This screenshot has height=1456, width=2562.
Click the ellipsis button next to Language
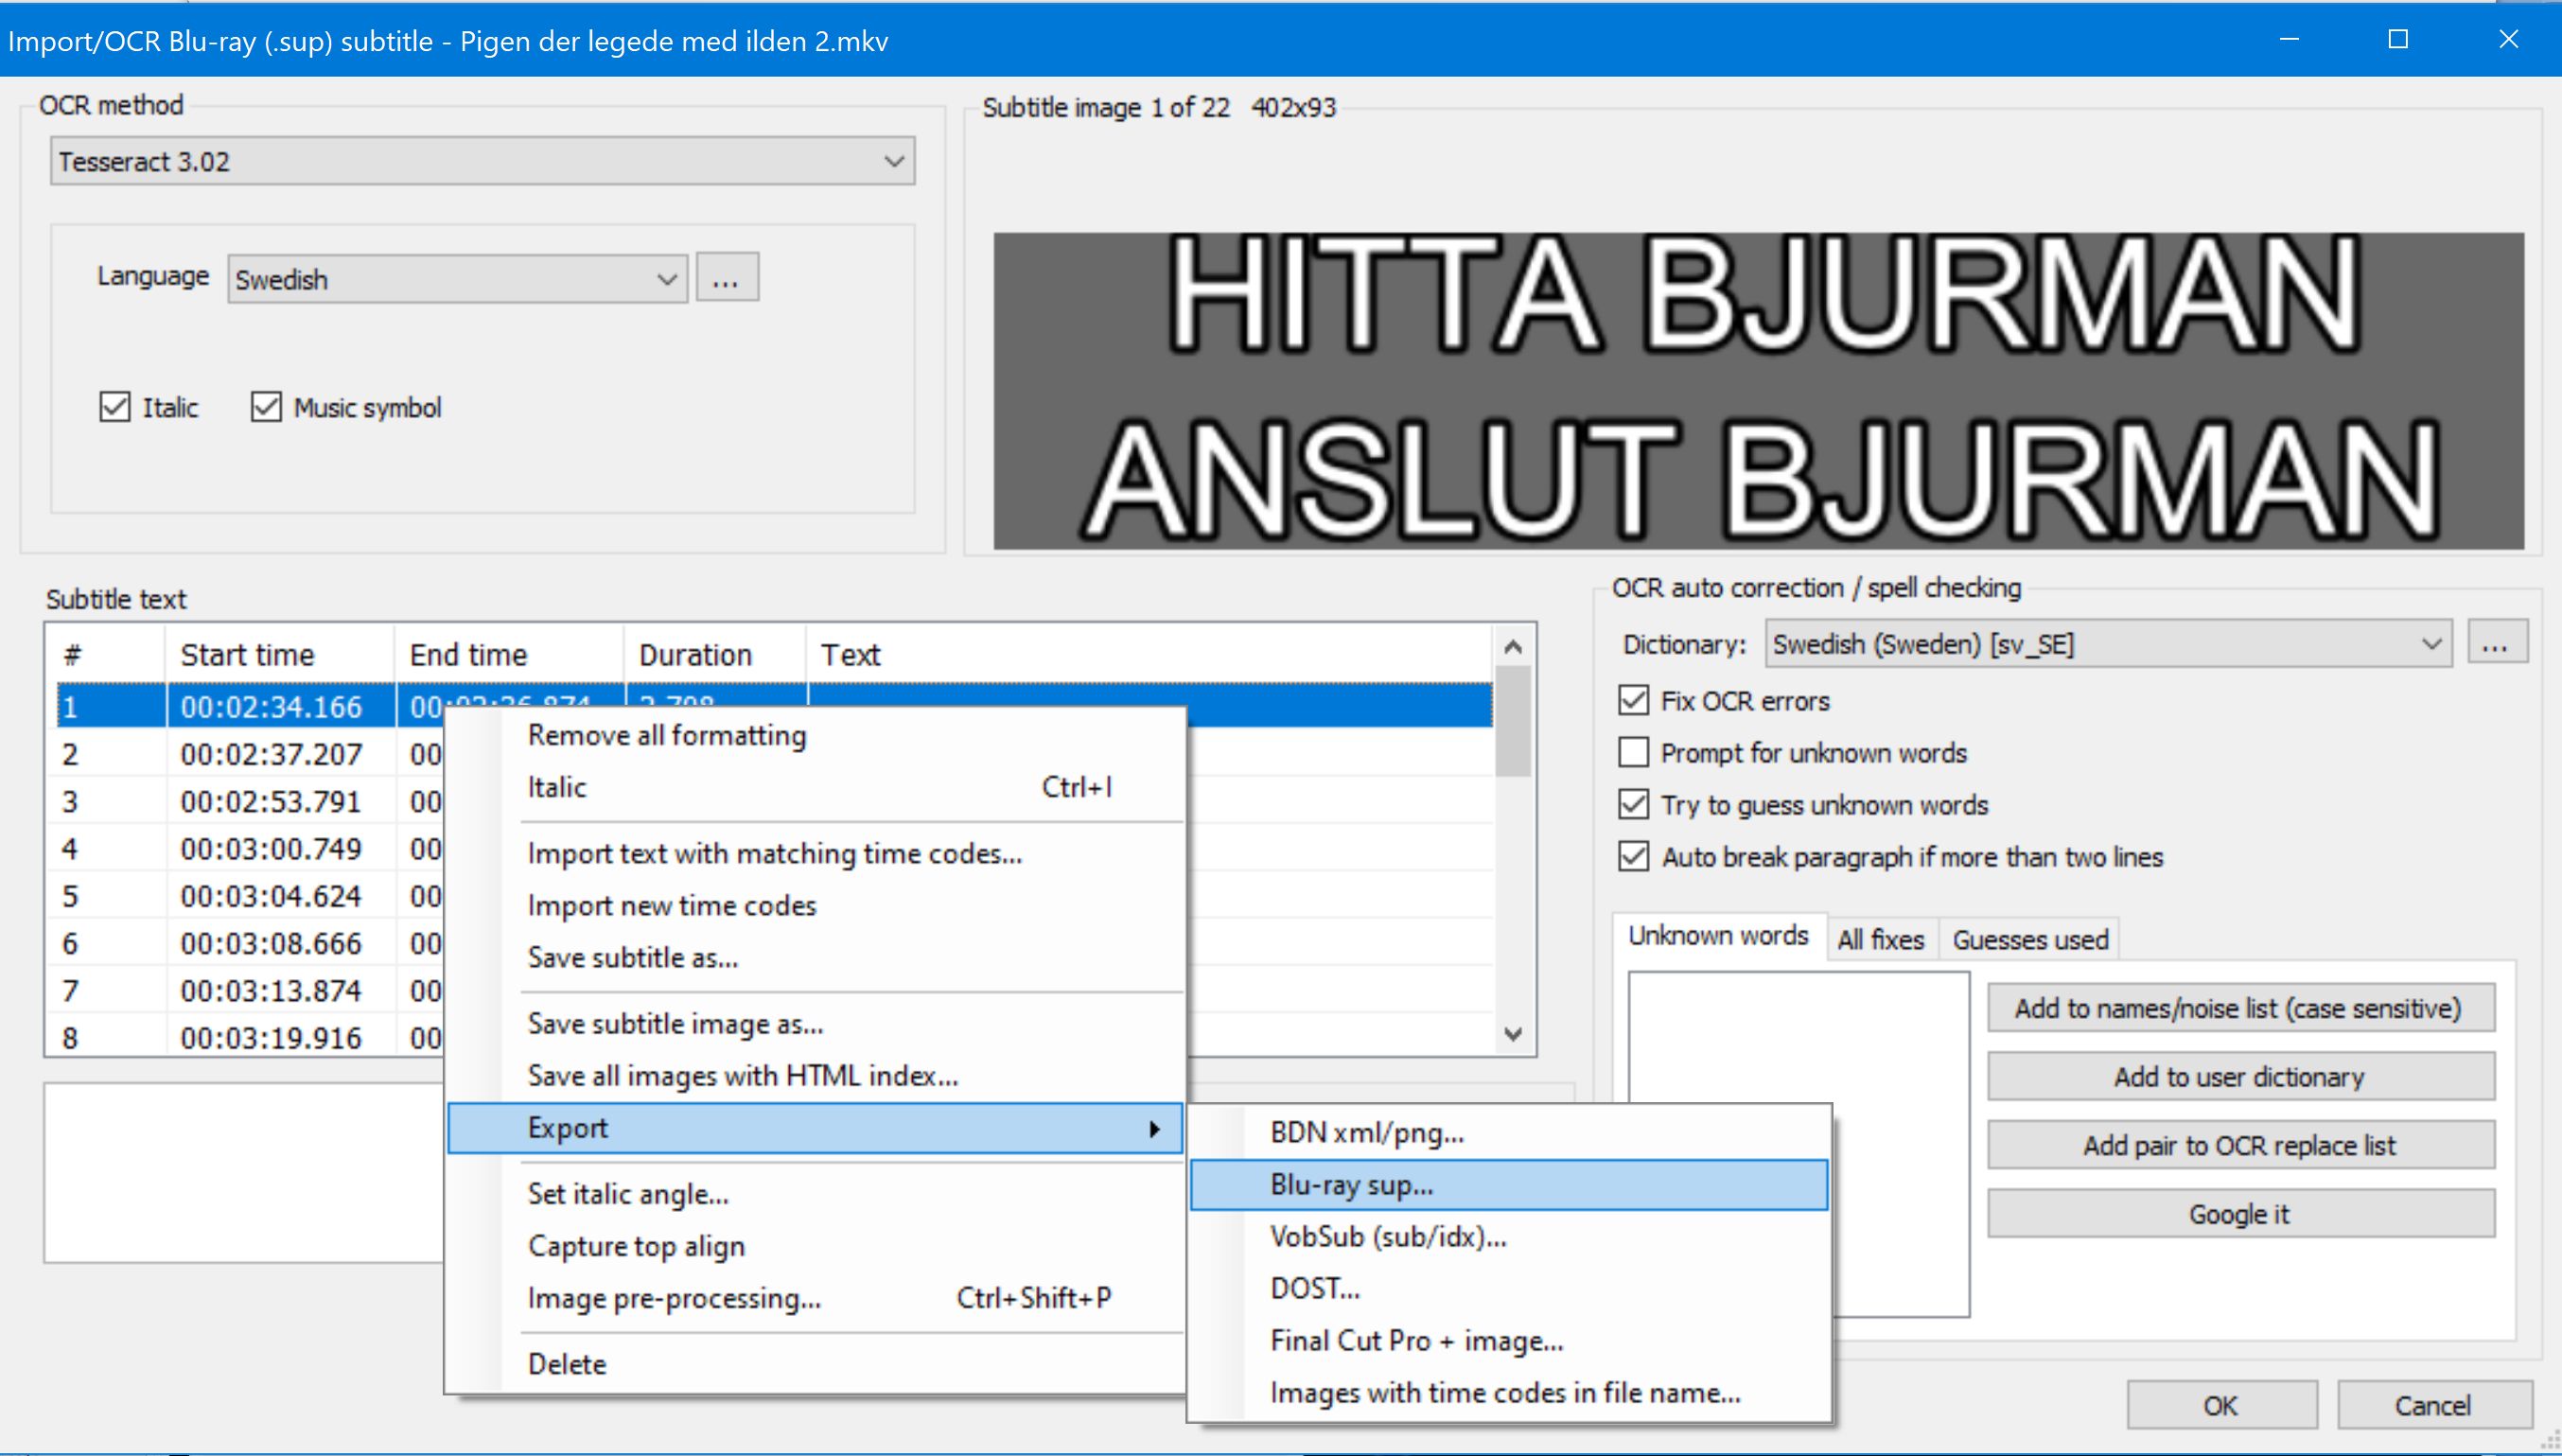(x=727, y=278)
